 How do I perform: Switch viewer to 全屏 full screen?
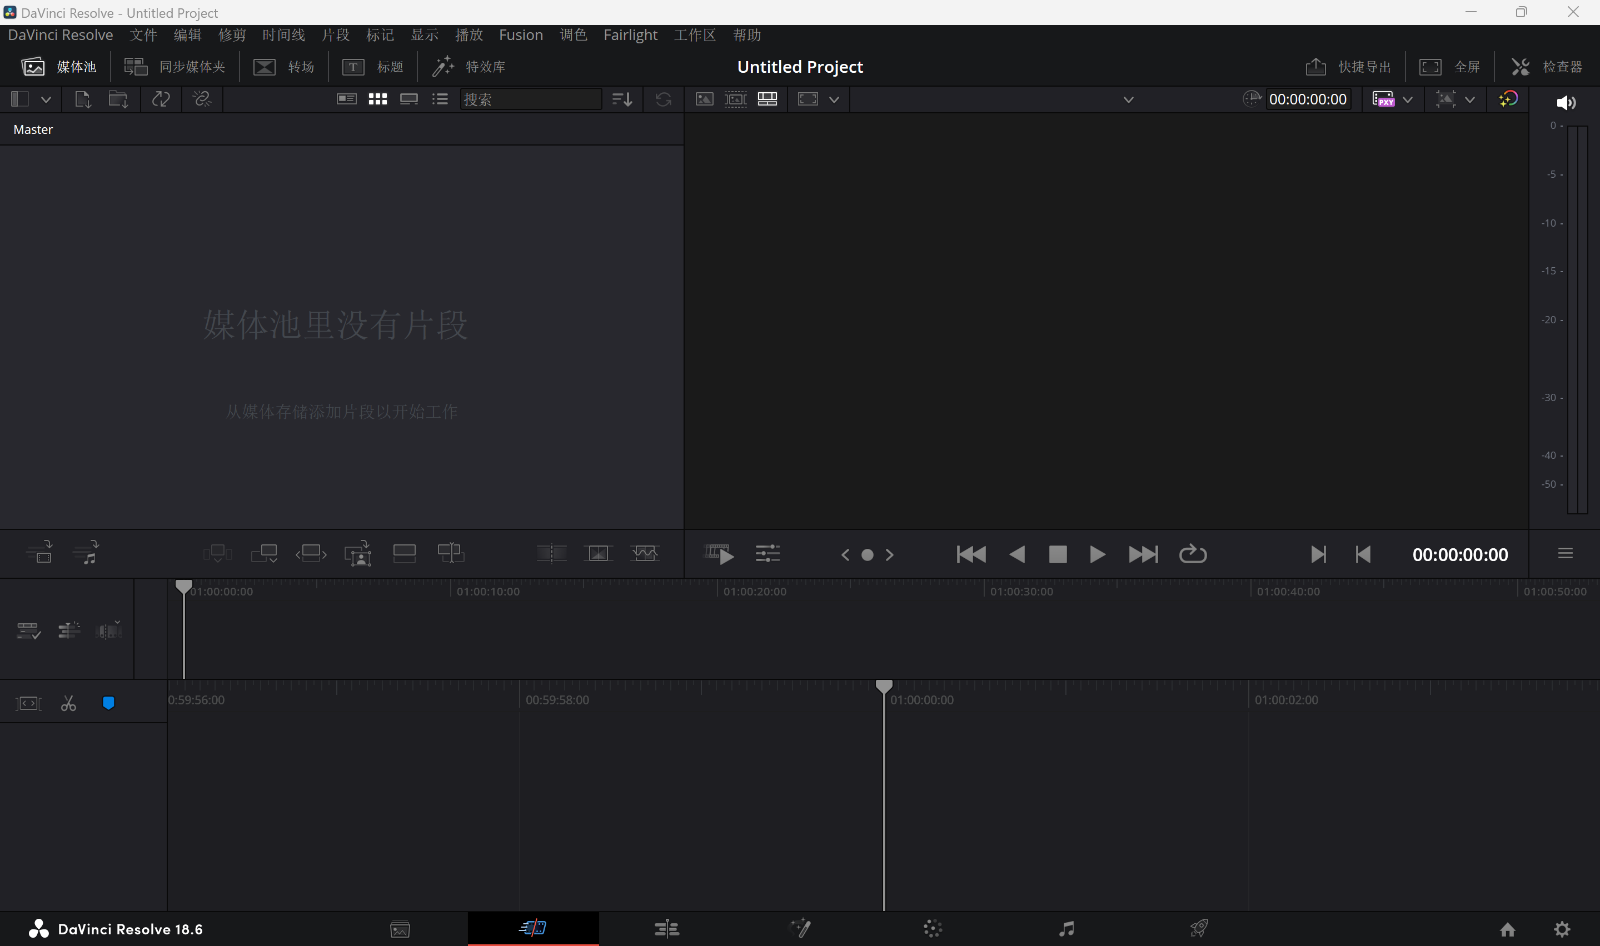[x=1449, y=67]
